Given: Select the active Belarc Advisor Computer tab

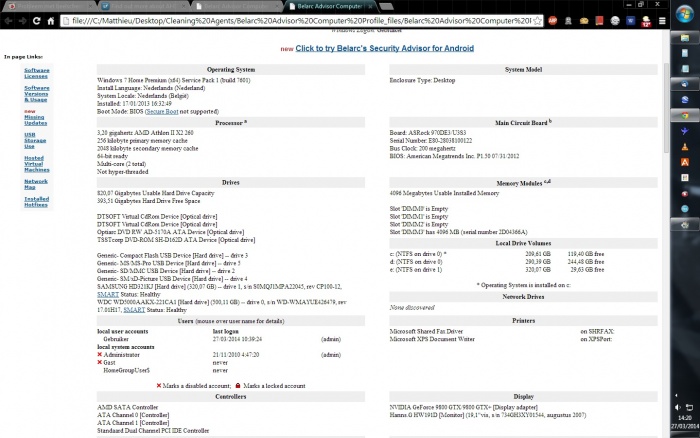Looking at the screenshot, I should [x=330, y=6].
